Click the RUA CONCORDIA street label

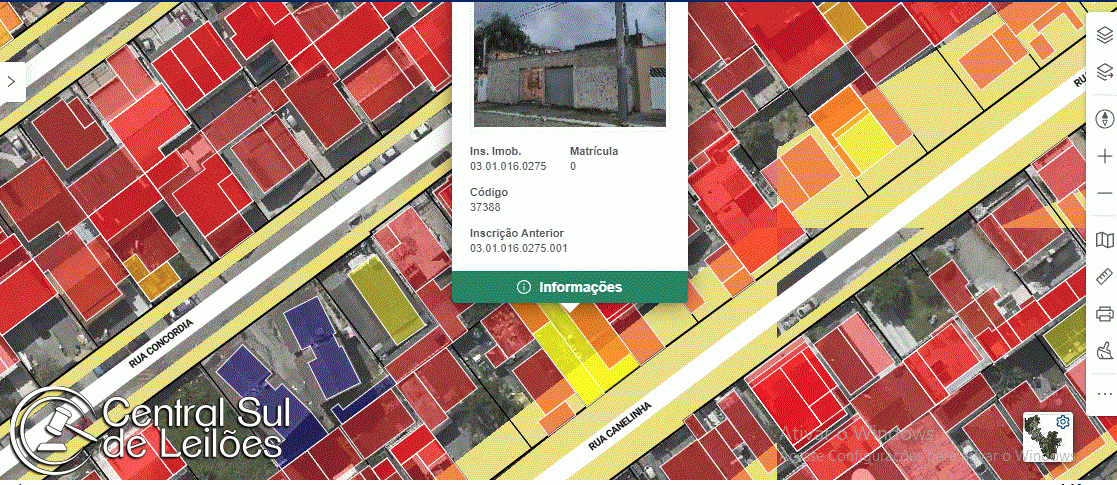[160, 343]
